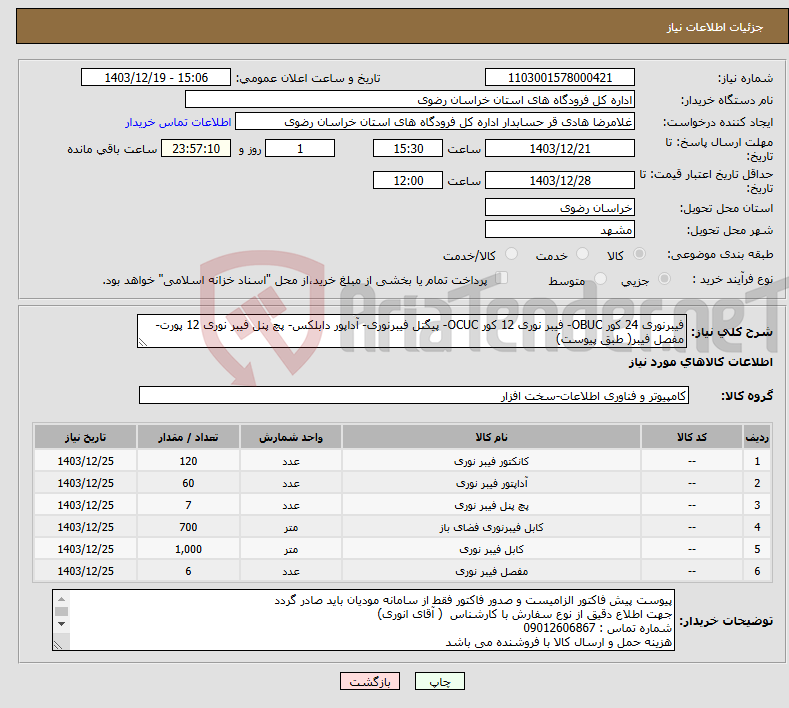Image resolution: width=789 pixels, height=708 pixels.
Task: Click item name پچ پنل فیبر نوری
Action: 491,505
